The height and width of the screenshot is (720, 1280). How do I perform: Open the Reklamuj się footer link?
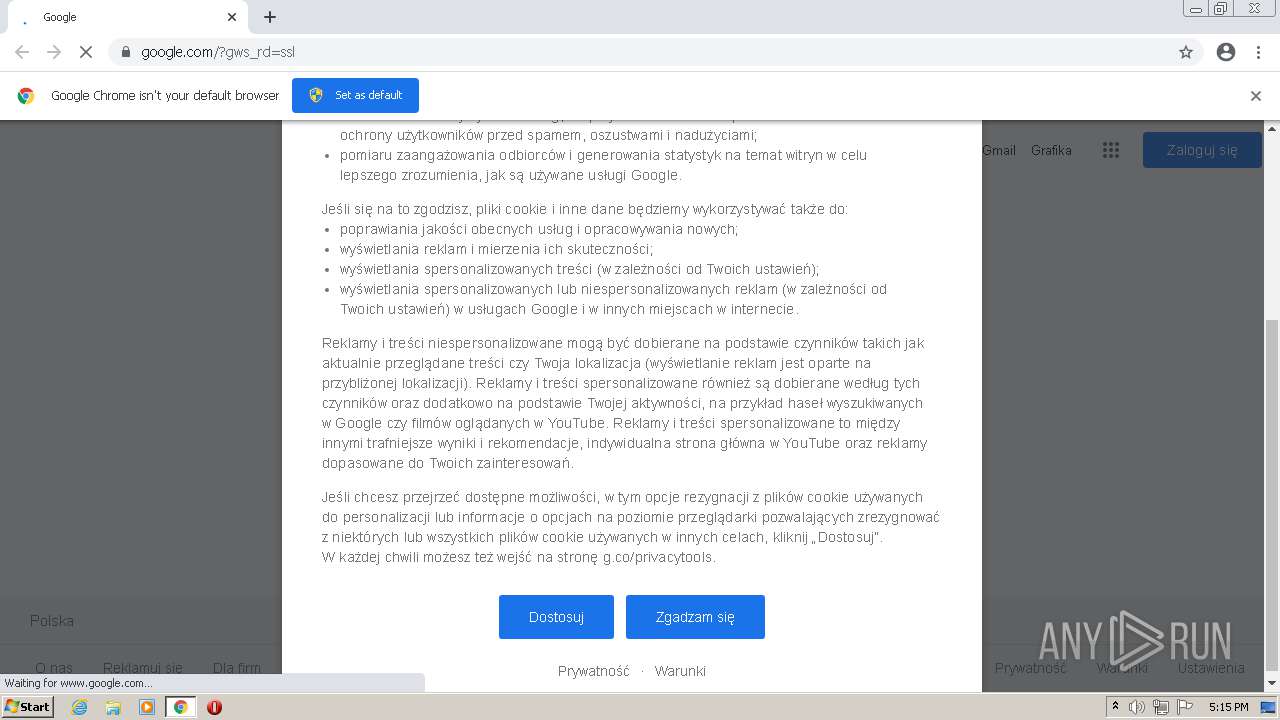(143, 668)
